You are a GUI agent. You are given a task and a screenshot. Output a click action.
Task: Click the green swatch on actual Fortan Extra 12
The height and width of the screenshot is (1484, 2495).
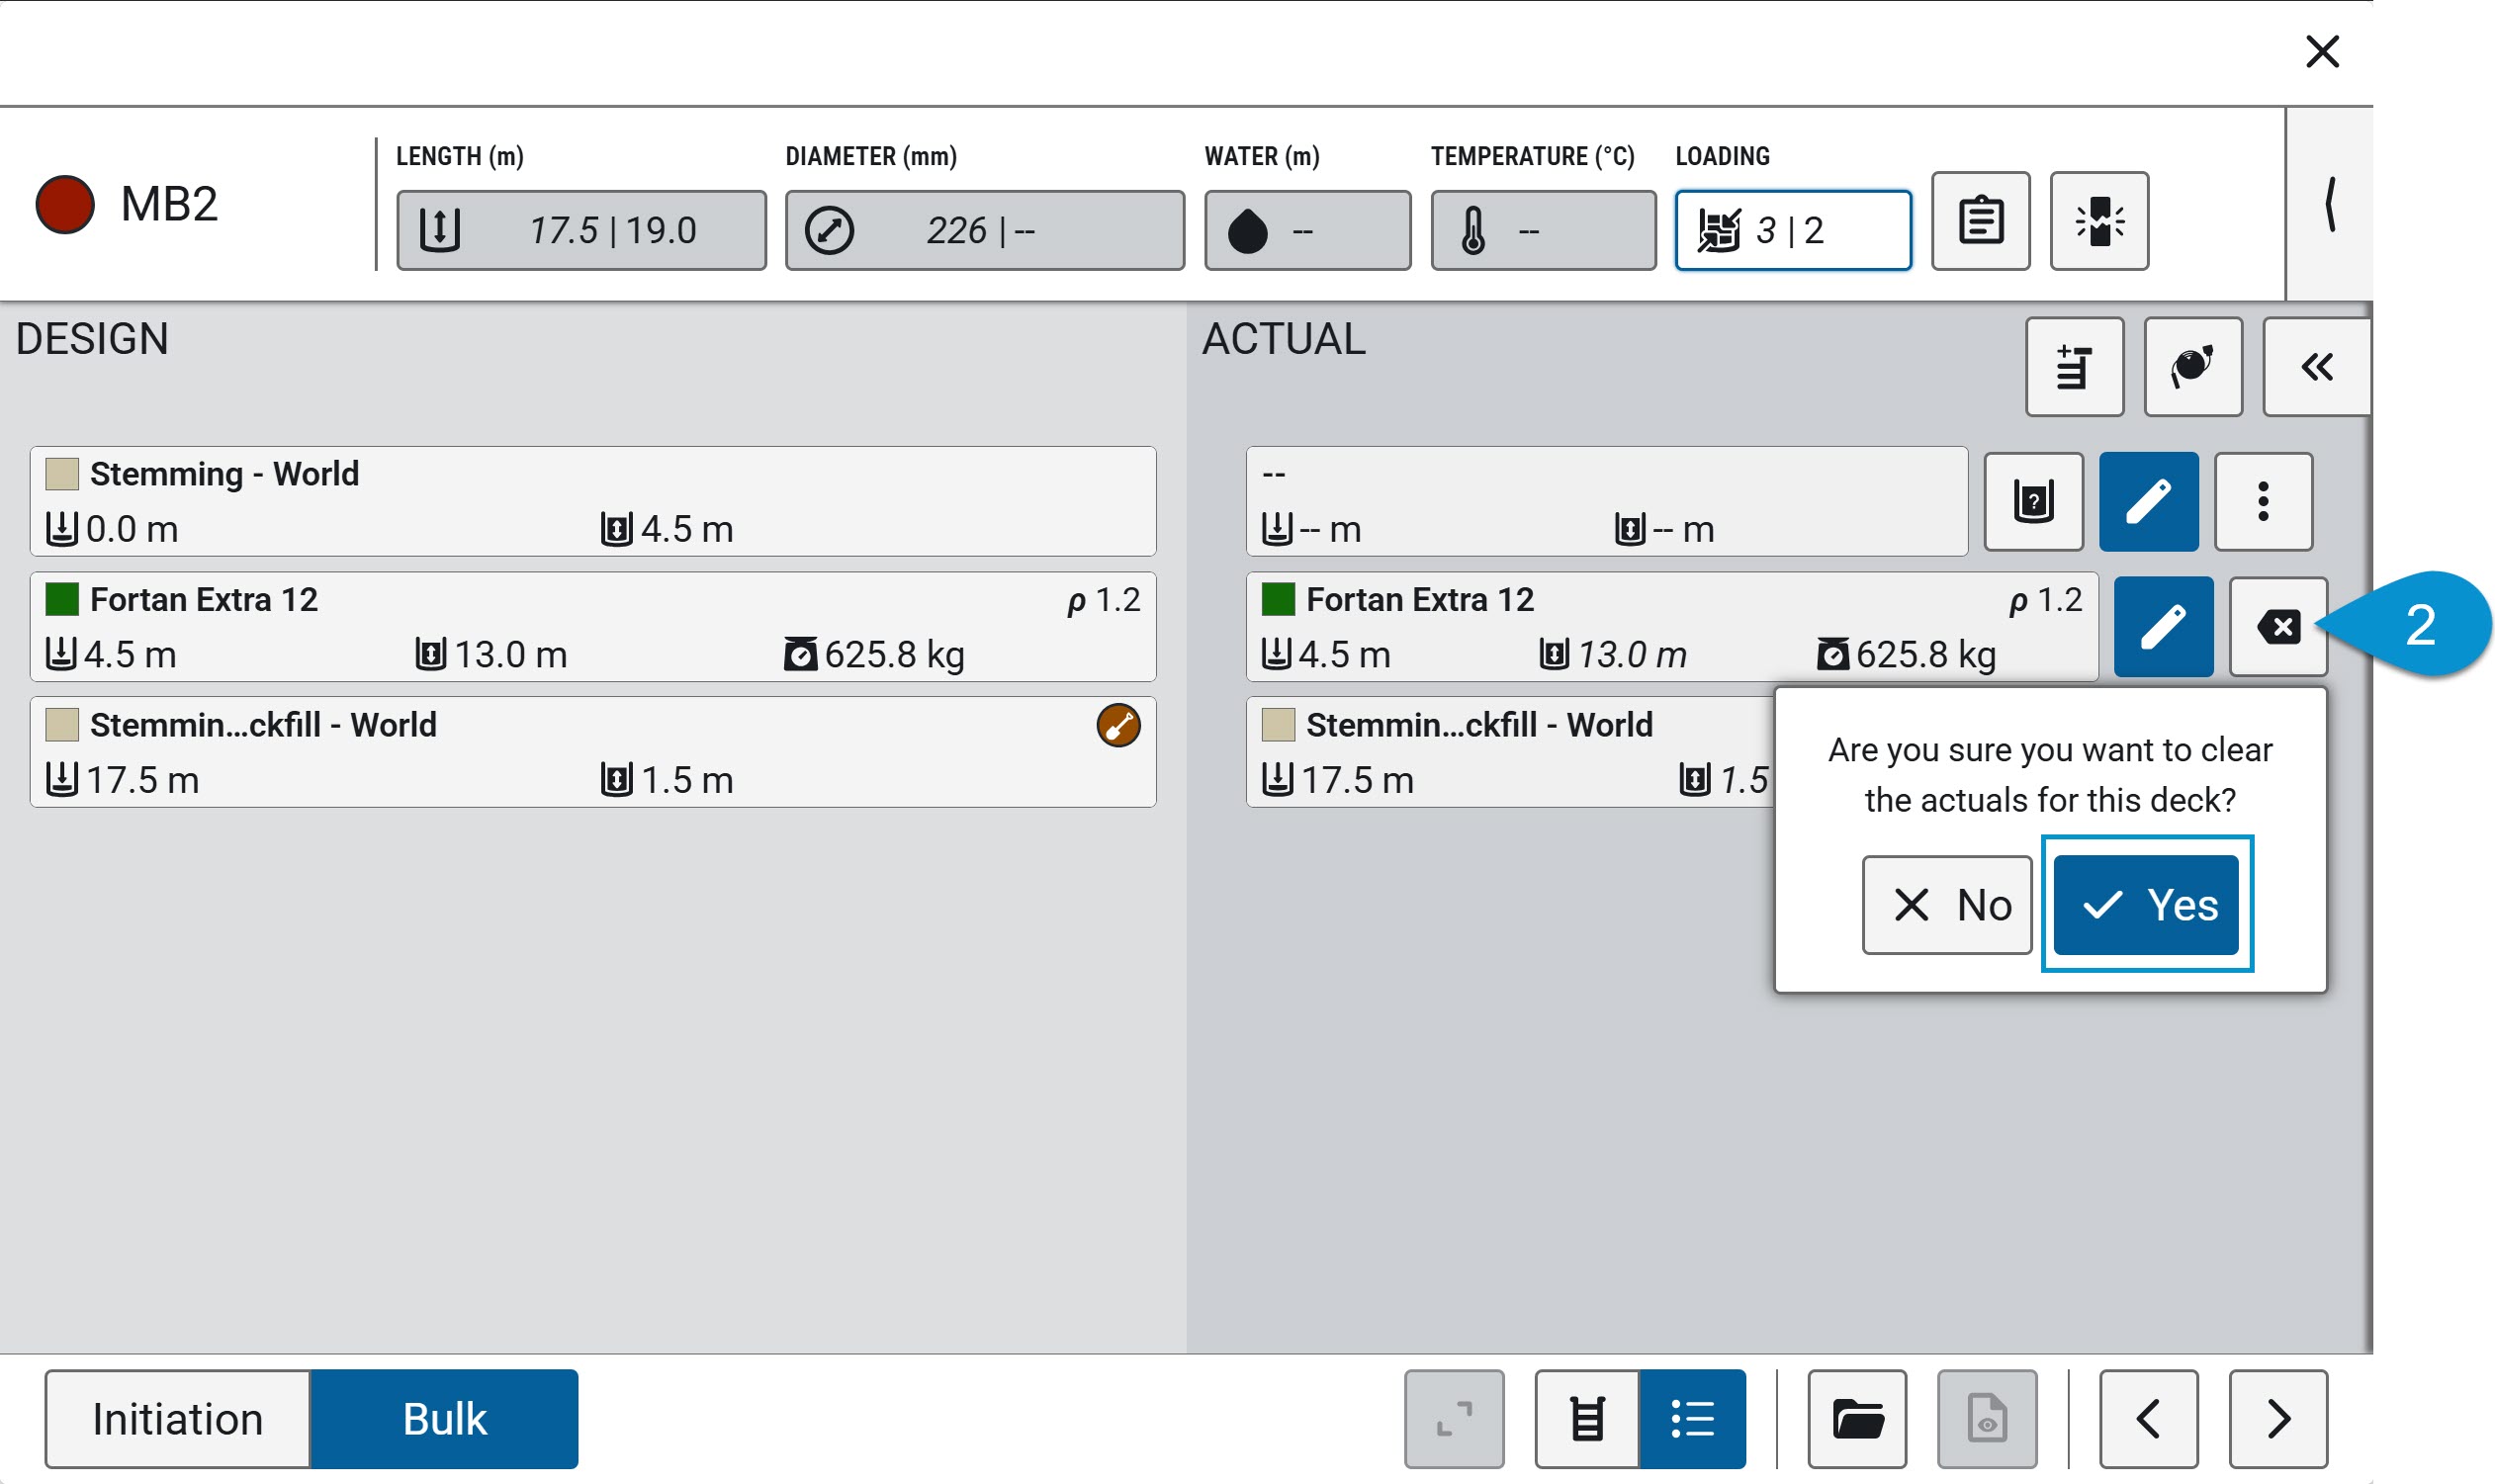point(1278,599)
